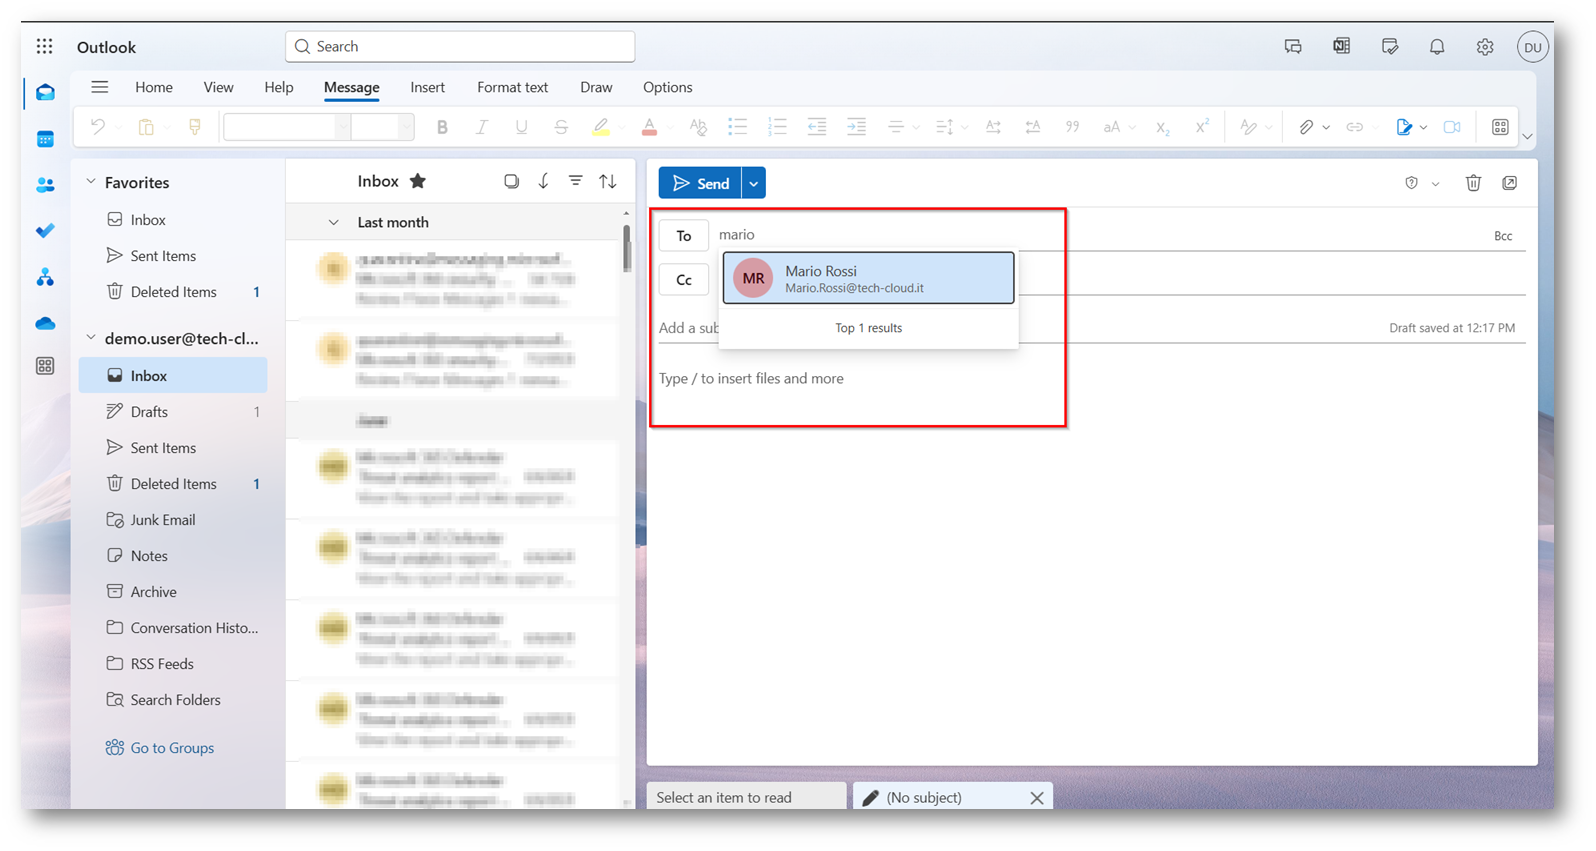1596x851 pixels.
Task: Open the To Do checkmark icon
Action: coord(45,231)
